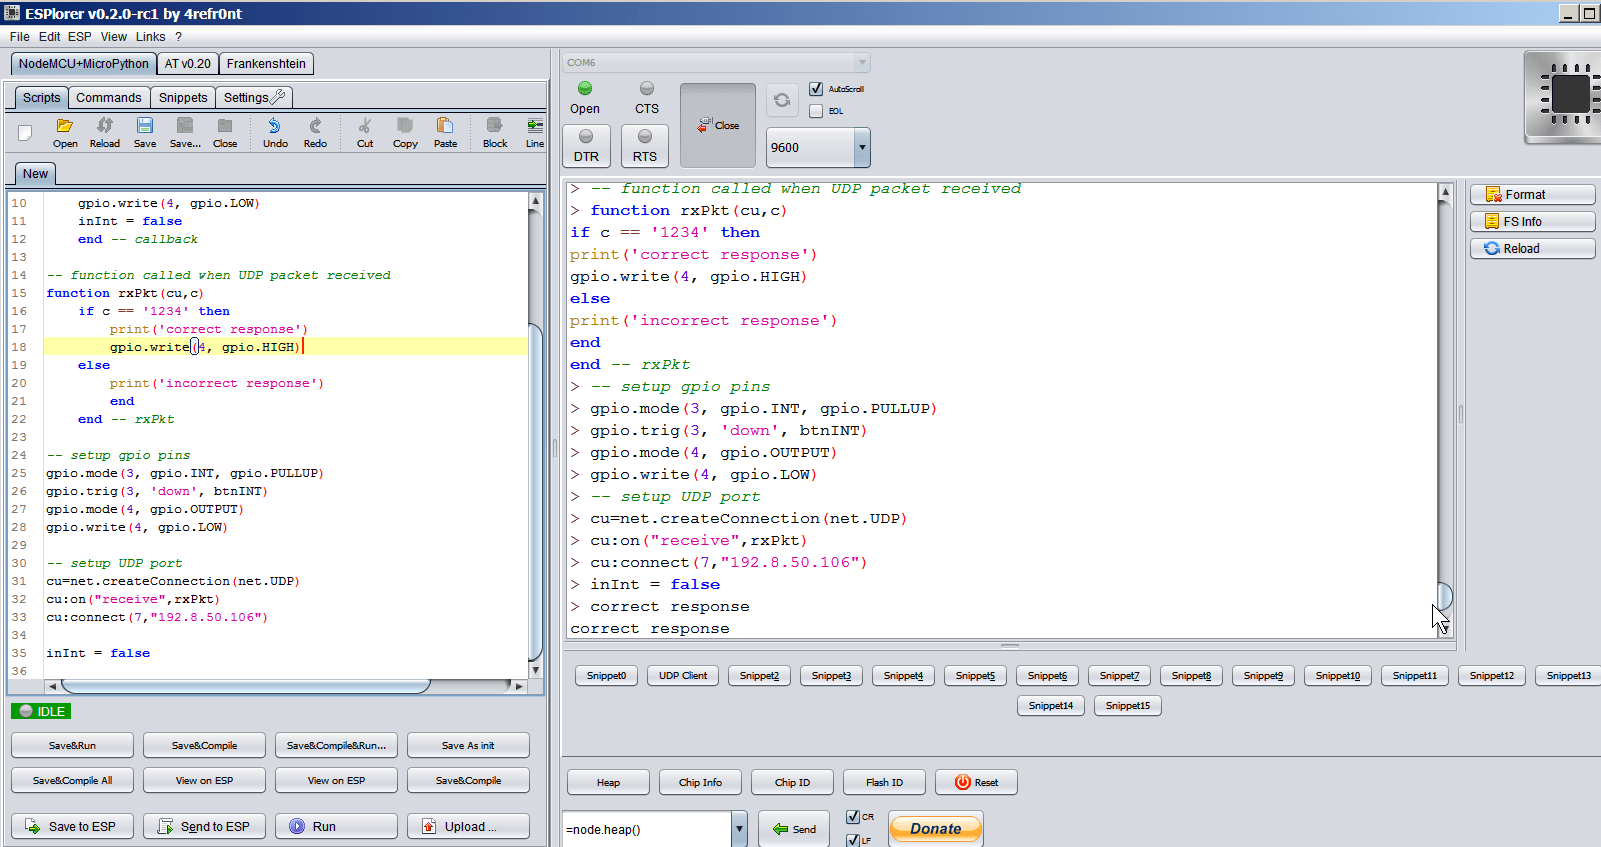This screenshot has width=1601, height=847.
Task: Click the Run script button
Action: 336,826
